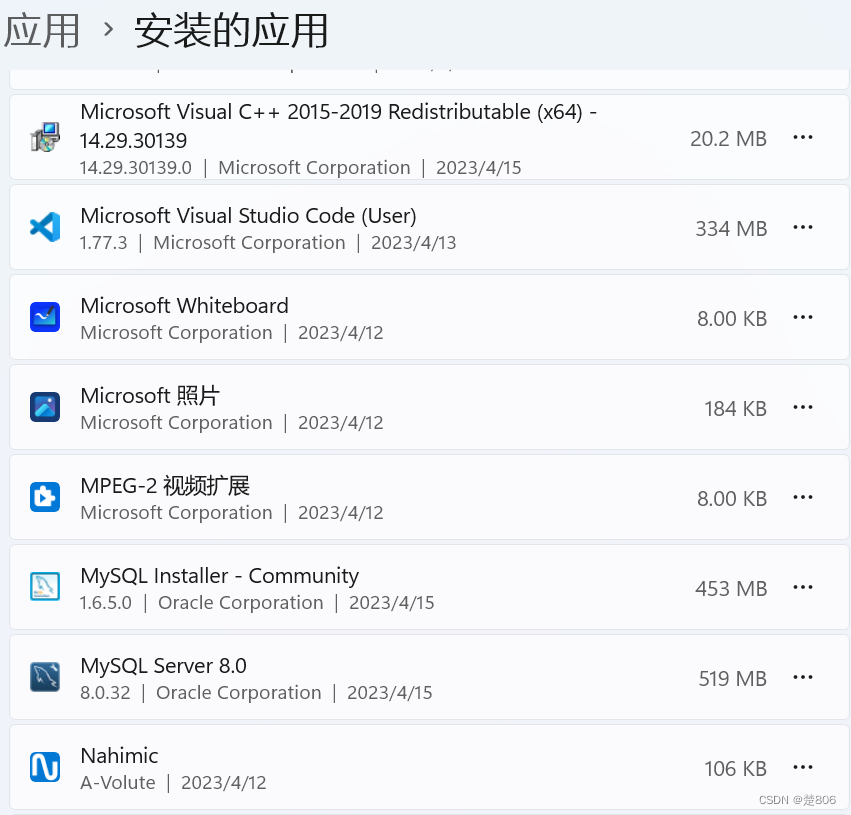The height and width of the screenshot is (815, 851).
Task: Show options menu for MySQL Installer - Community
Action: [x=803, y=588]
